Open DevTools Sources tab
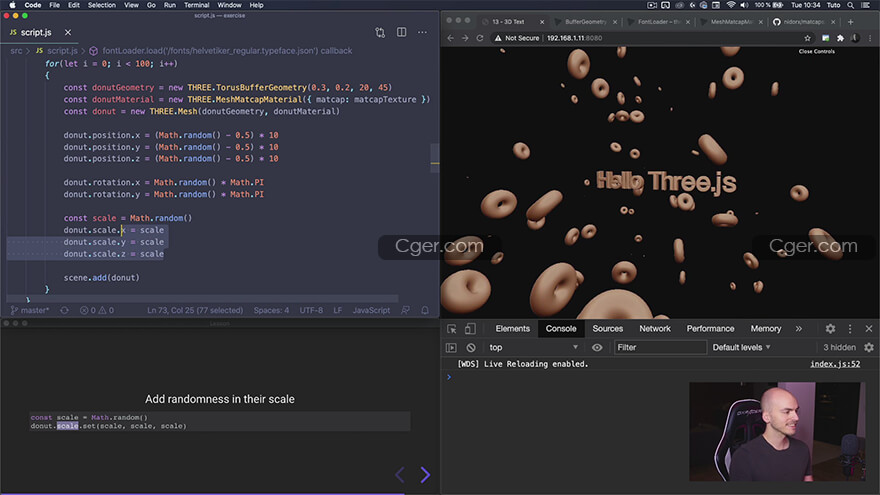Image resolution: width=880 pixels, height=495 pixels. pyautogui.click(x=608, y=329)
